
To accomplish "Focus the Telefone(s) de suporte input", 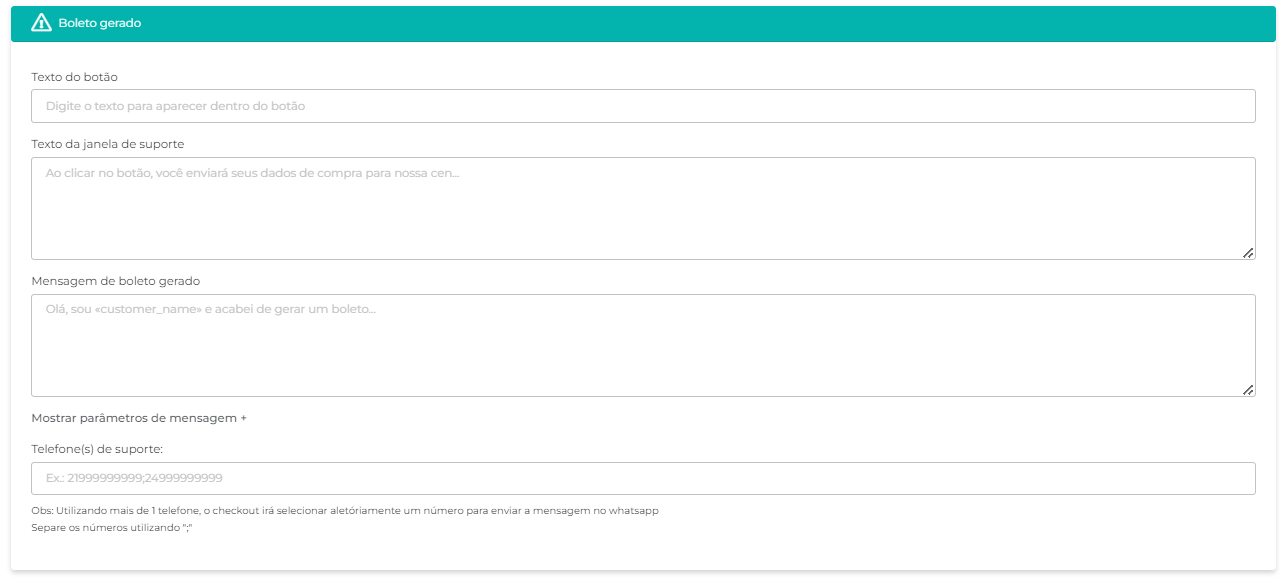I will point(643,478).
